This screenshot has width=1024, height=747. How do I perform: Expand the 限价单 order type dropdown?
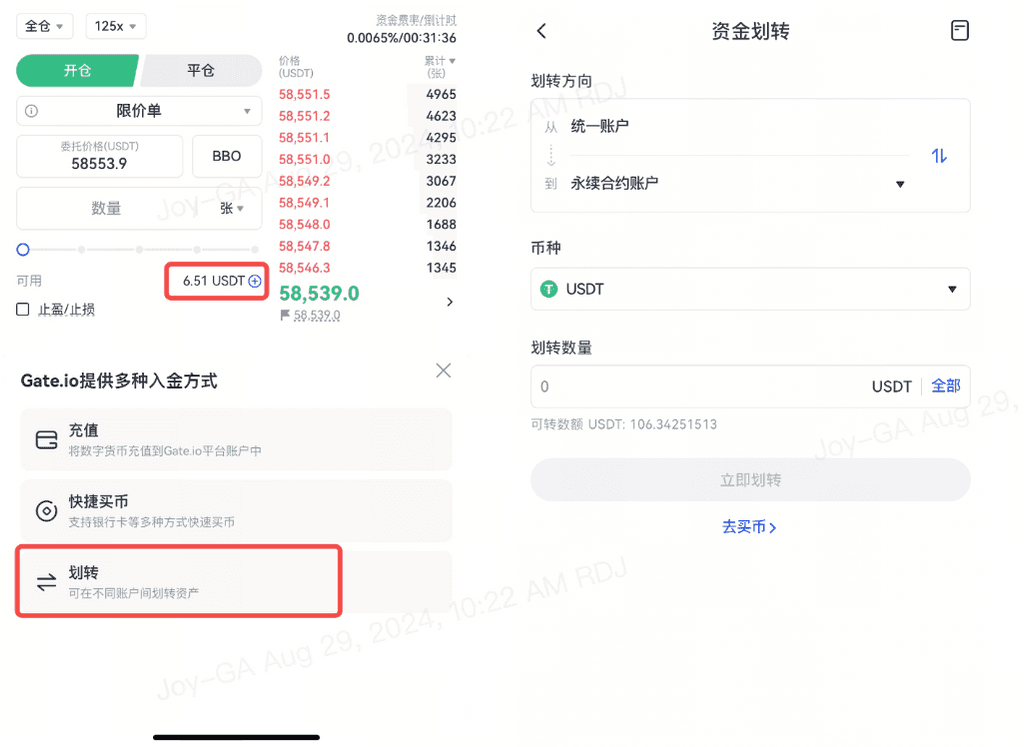[x=139, y=111]
